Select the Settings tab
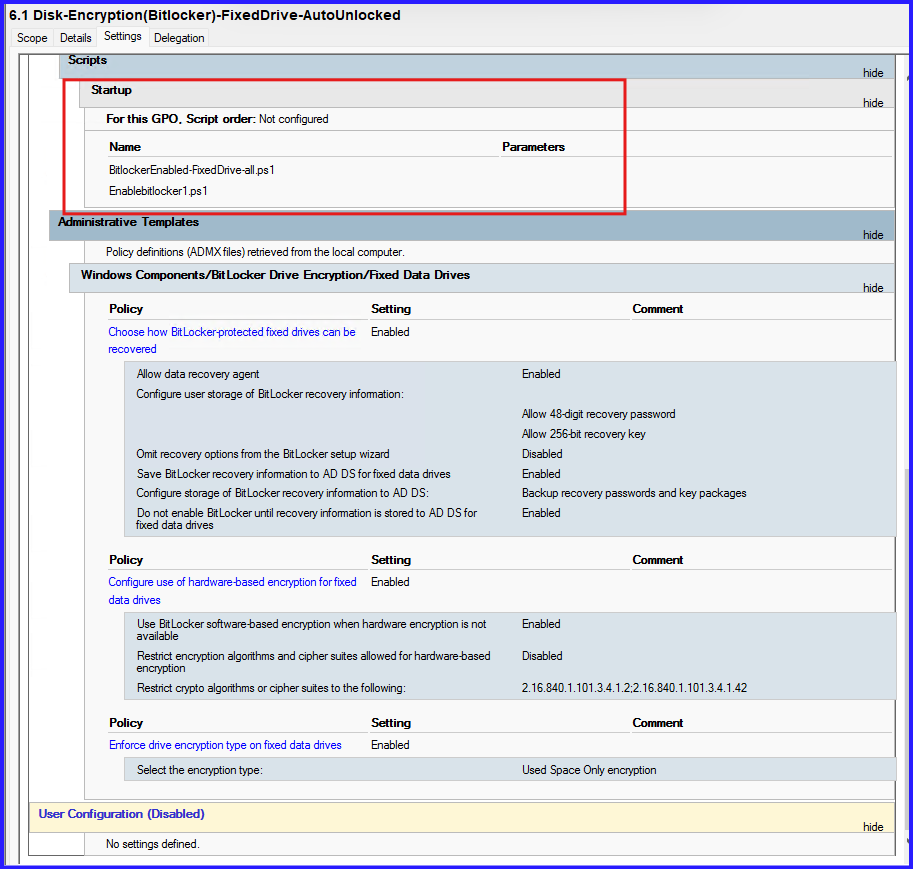Viewport: 913px width, 869px height. [122, 37]
